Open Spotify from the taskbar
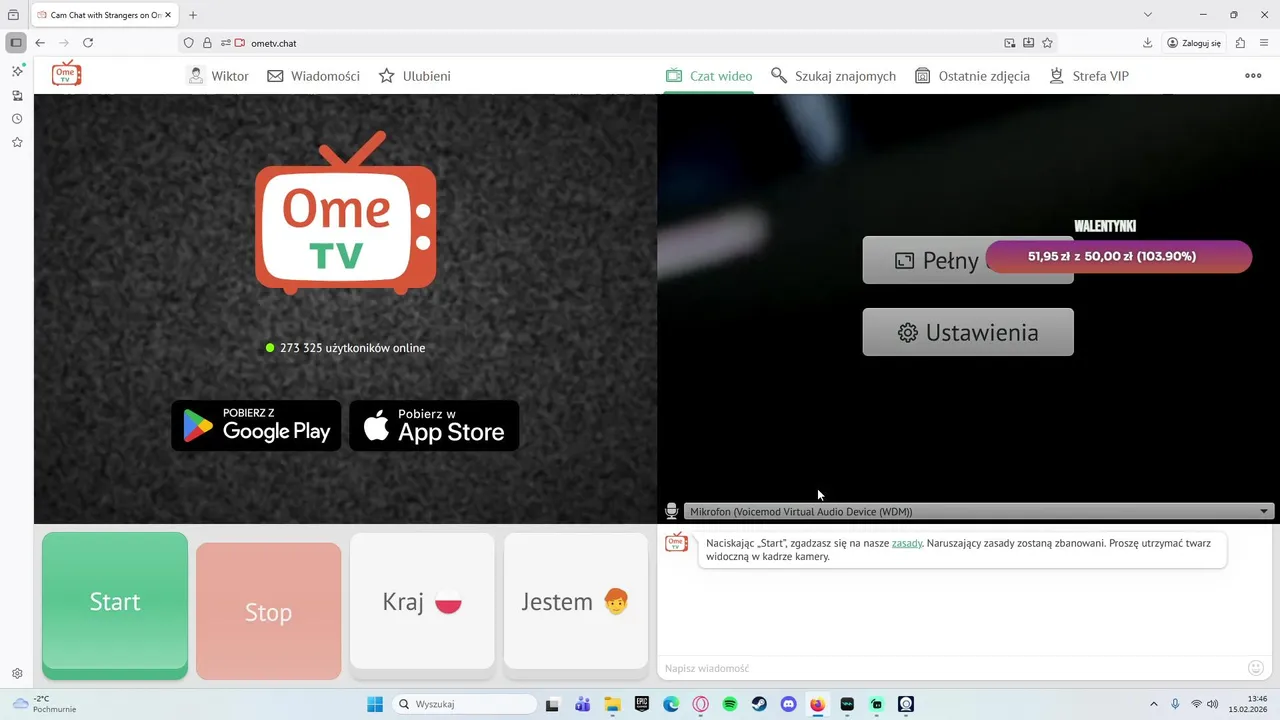This screenshot has width=1280, height=720. pyautogui.click(x=730, y=704)
